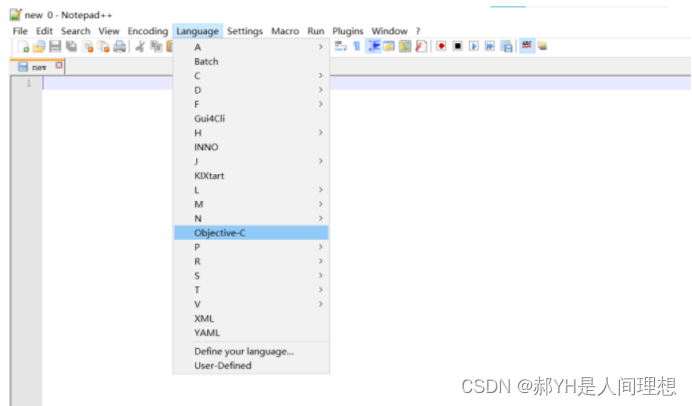The image size is (692, 406).
Task: Toggle the Word Wrap toolbar icon
Action: coord(340,46)
